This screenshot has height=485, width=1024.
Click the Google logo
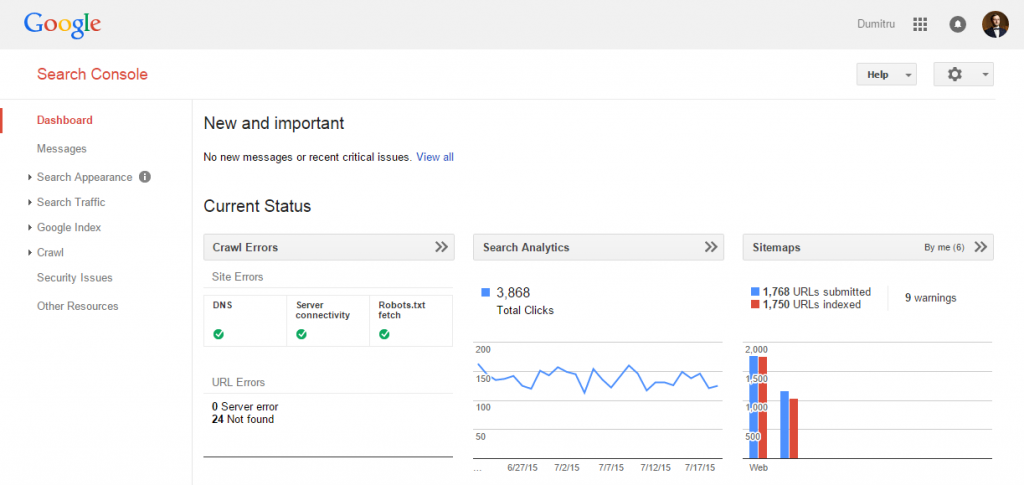62,24
